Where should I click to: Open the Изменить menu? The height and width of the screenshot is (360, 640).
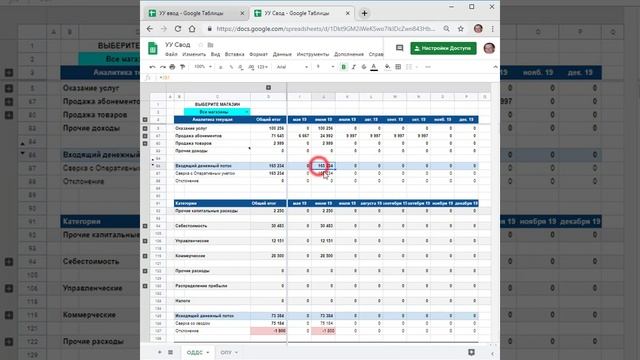point(194,54)
